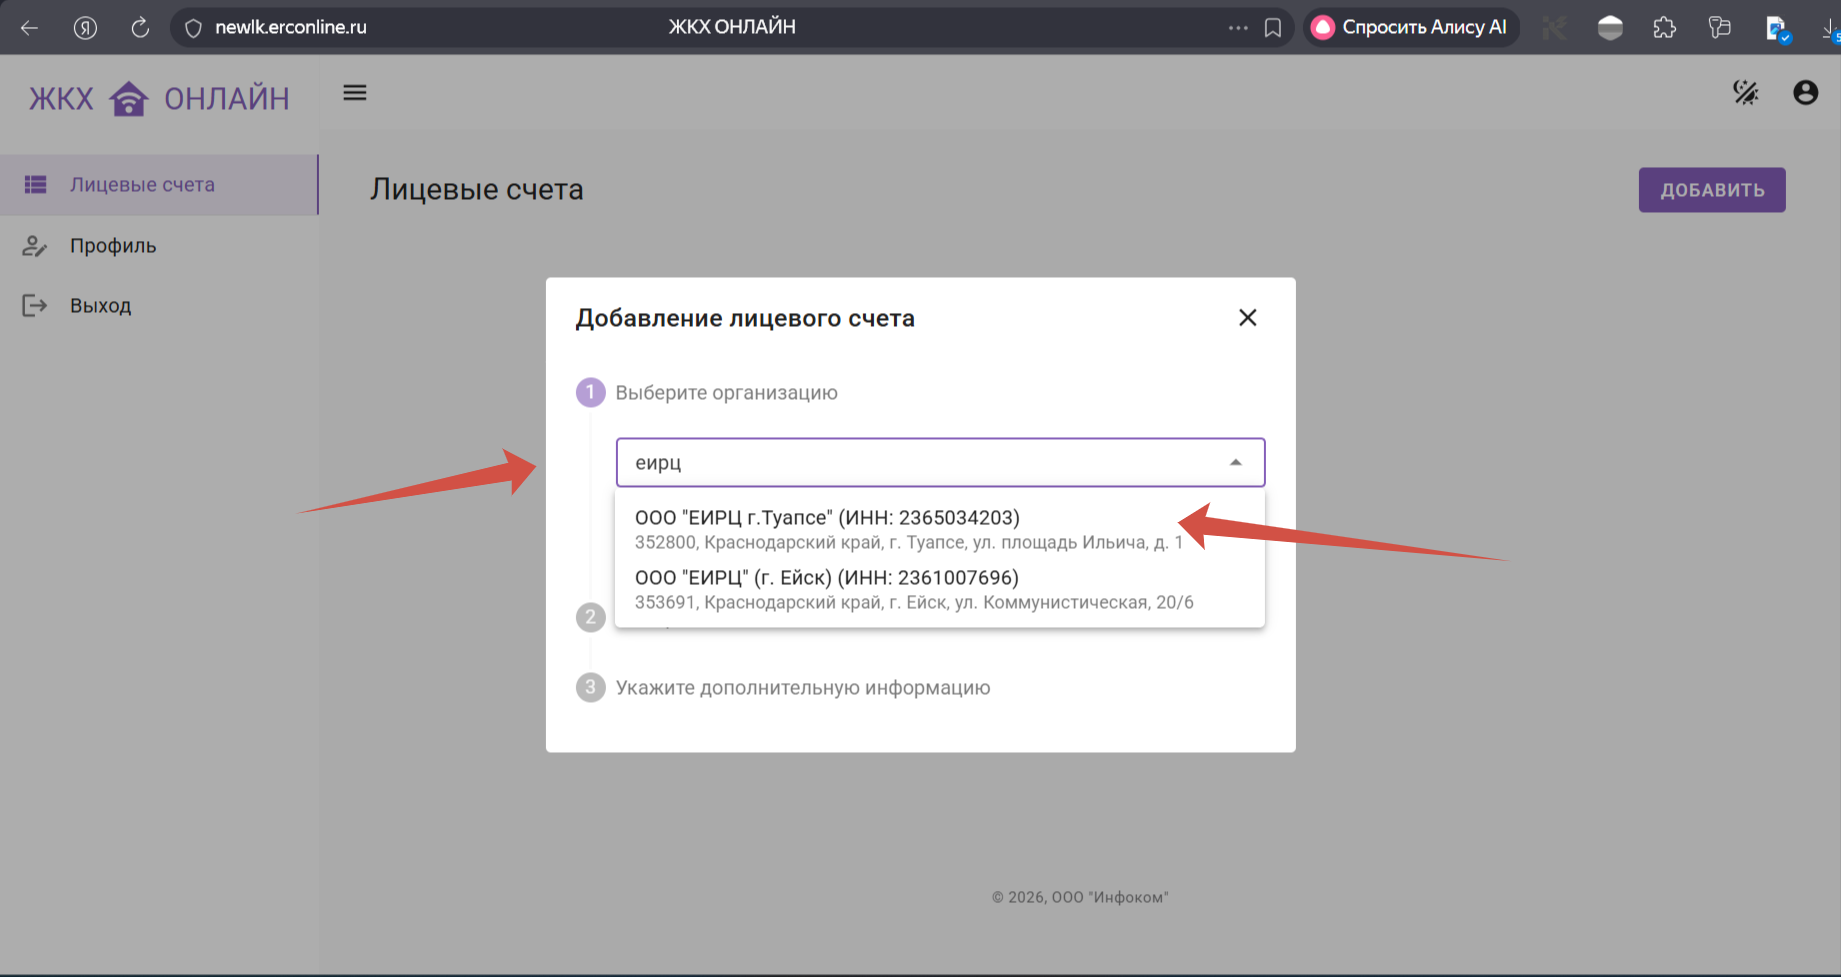Open browser extensions puzzle icon

pyautogui.click(x=1664, y=28)
